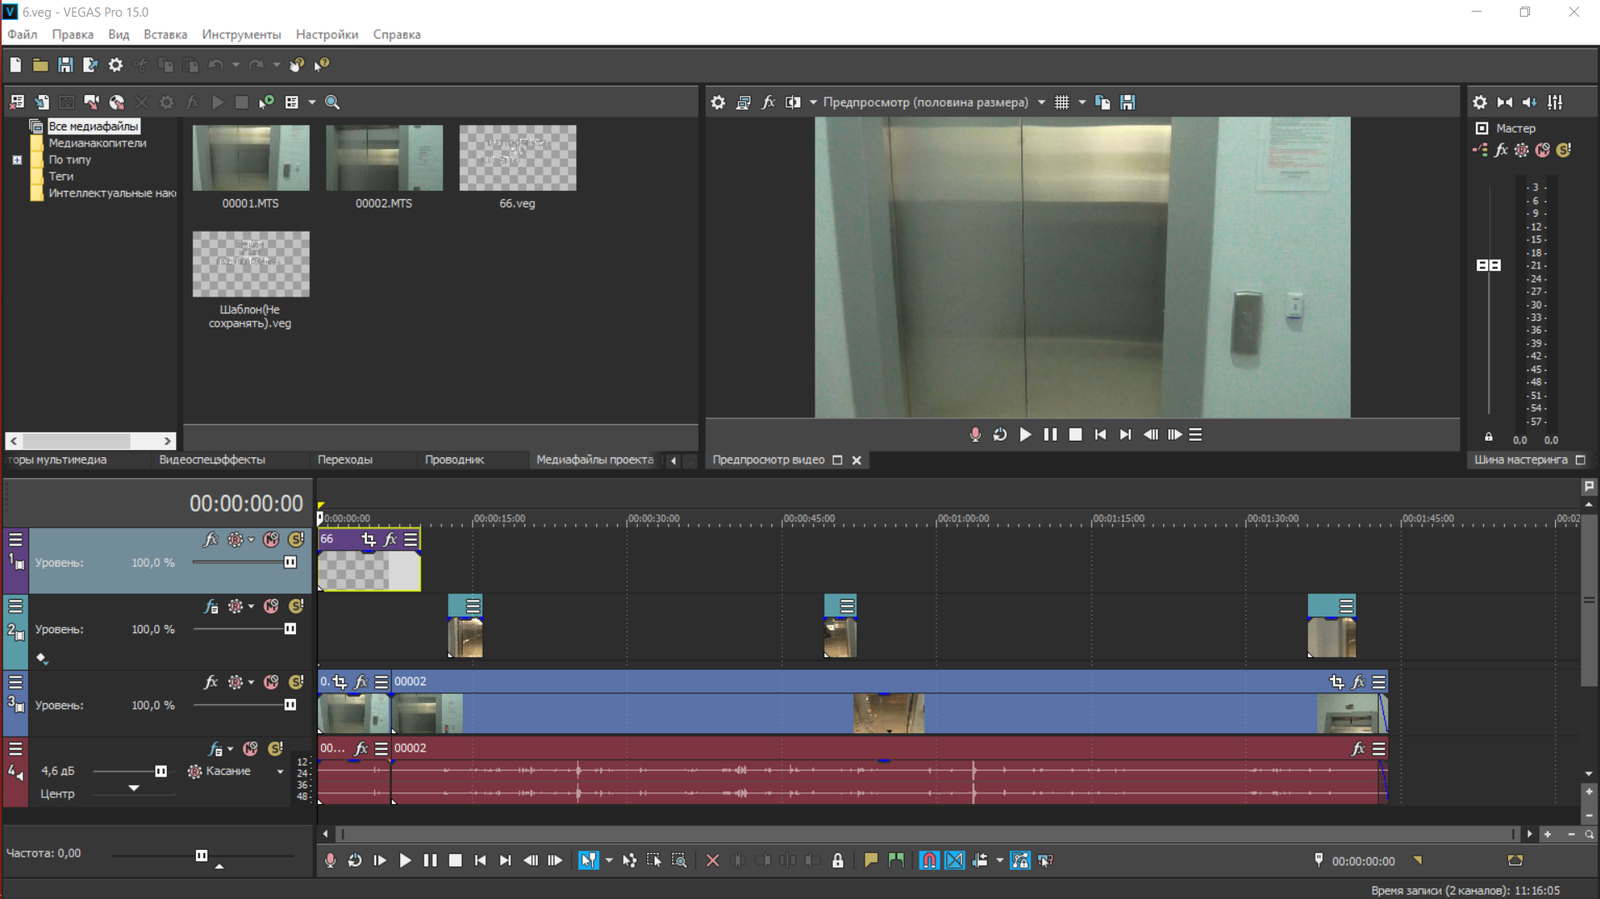This screenshot has height=899, width=1600.
Task: Open preview quality dropdown
Action: pos(1041,102)
